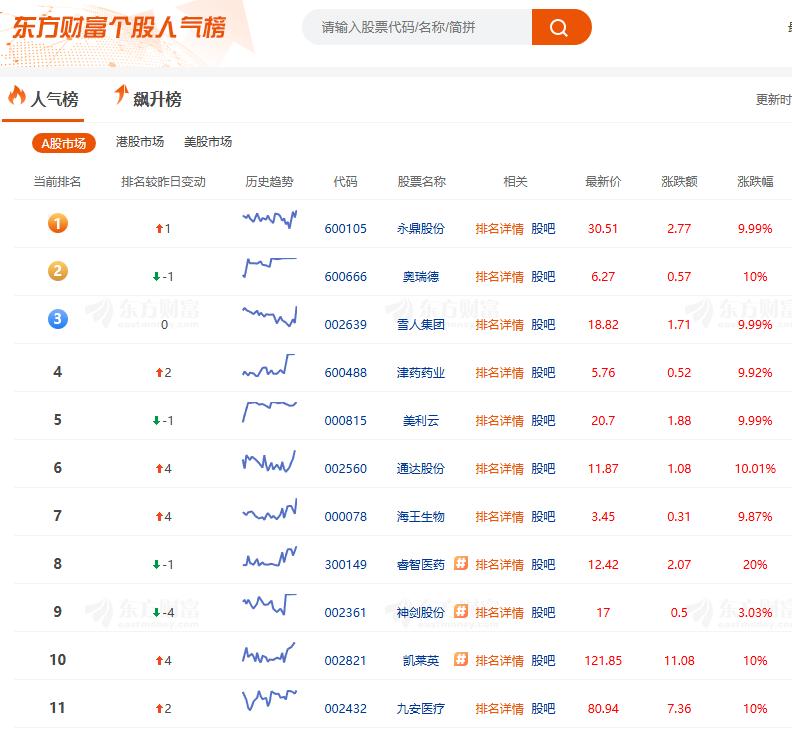Open 排名详情 for 通达股份

click(x=500, y=469)
